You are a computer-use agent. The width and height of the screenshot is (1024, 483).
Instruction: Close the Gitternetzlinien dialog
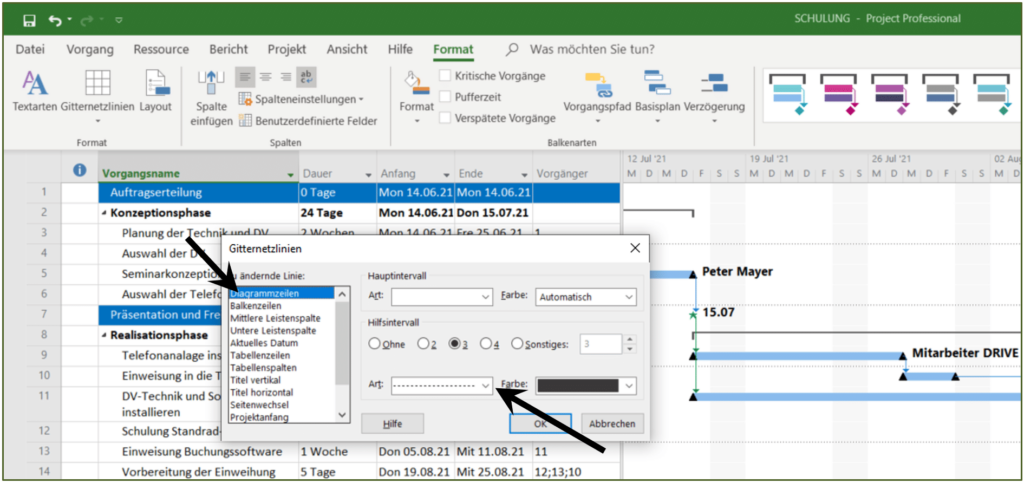(634, 248)
